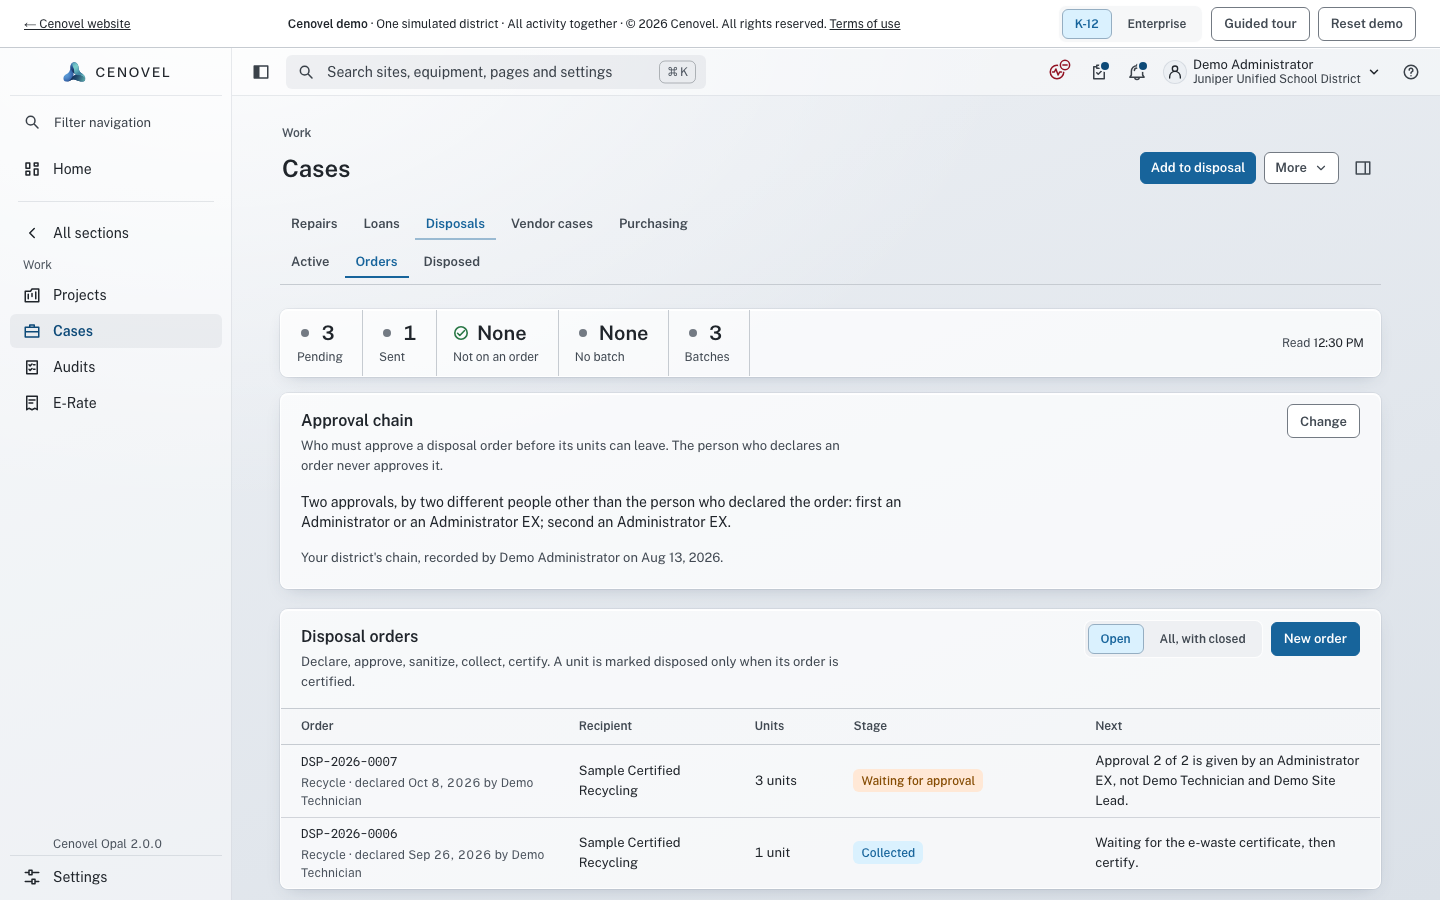Start the Guided tour

(x=1260, y=24)
